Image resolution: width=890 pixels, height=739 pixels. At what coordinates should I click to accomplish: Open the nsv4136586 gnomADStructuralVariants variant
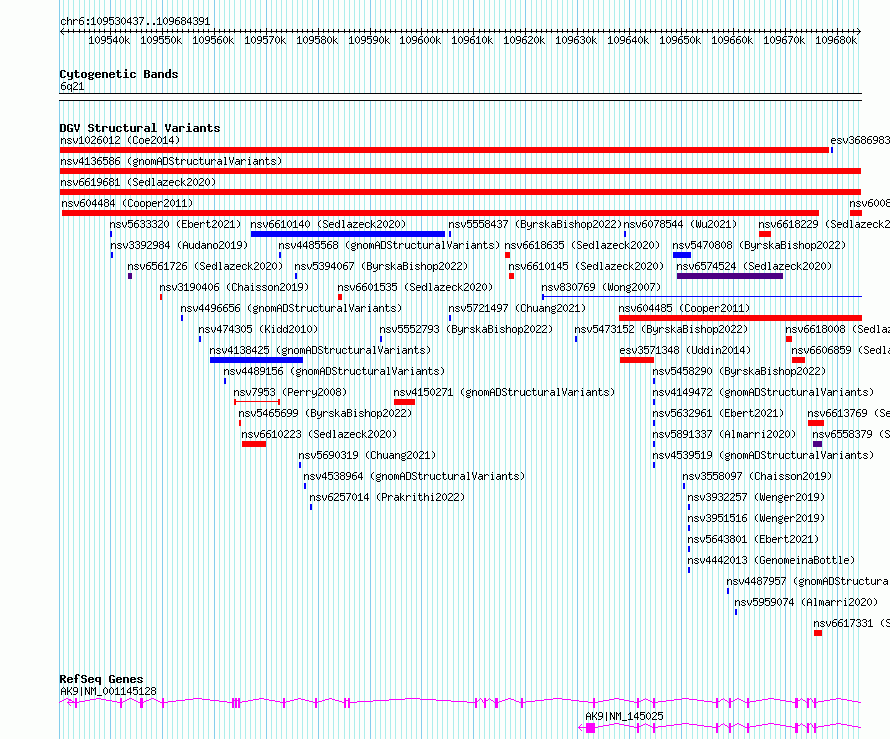click(171, 161)
